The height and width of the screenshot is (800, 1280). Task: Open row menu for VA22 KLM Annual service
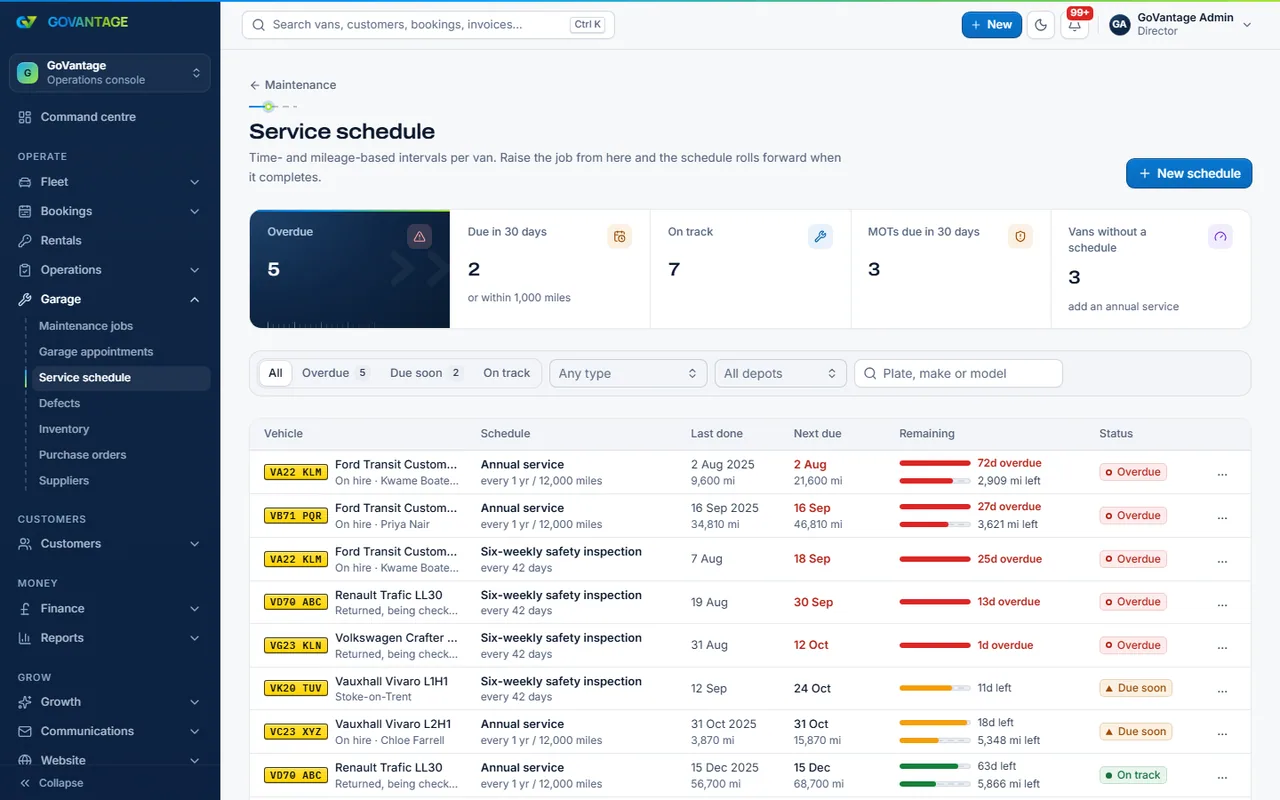pyautogui.click(x=1222, y=473)
